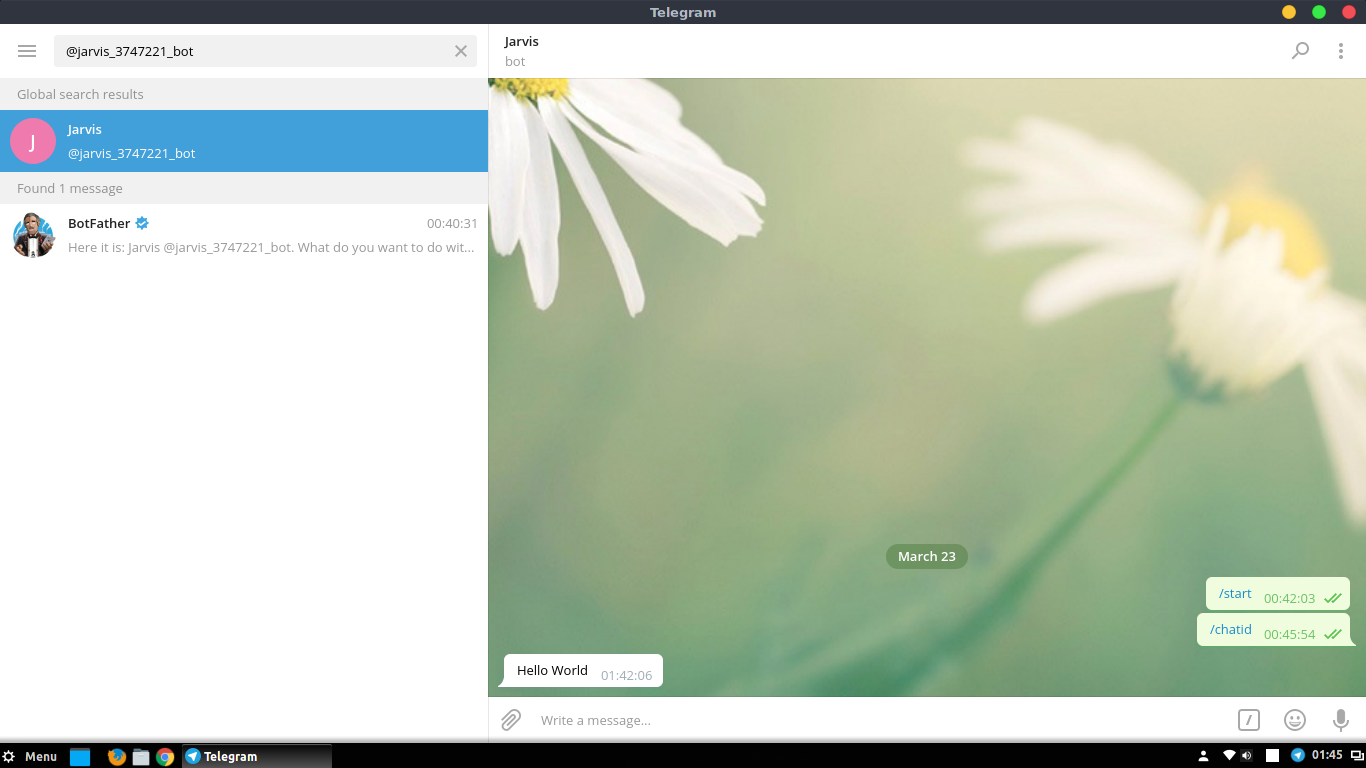Click user icon in system tray
Viewport: 1366px width, 768px height.
tap(1204, 756)
